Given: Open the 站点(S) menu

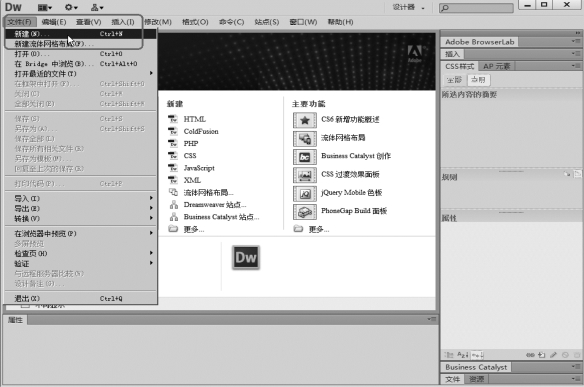Looking at the screenshot, I should (267, 22).
